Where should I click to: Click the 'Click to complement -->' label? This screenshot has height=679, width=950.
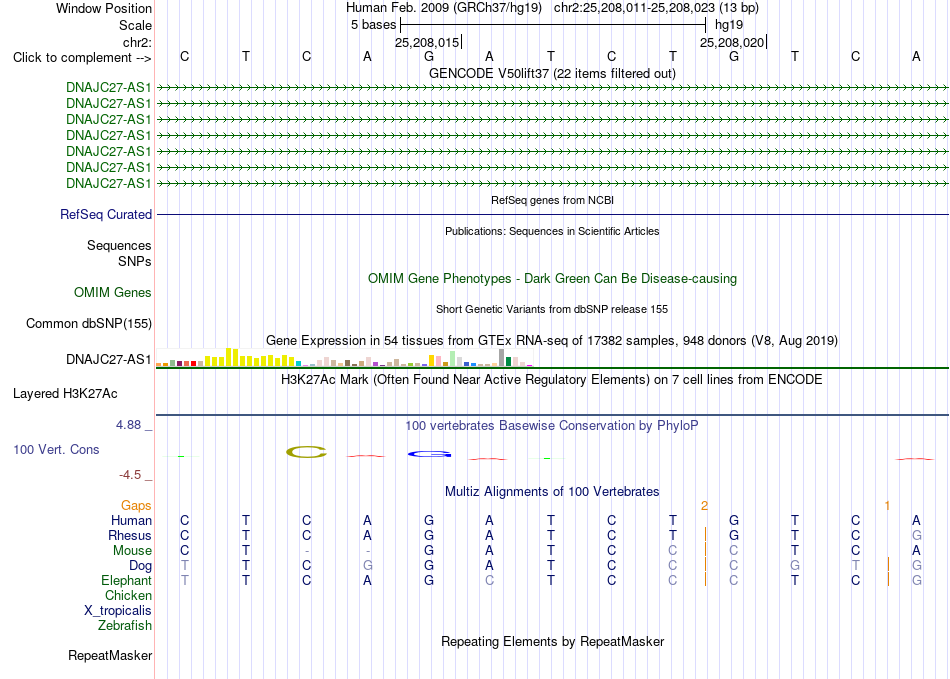tap(82, 58)
